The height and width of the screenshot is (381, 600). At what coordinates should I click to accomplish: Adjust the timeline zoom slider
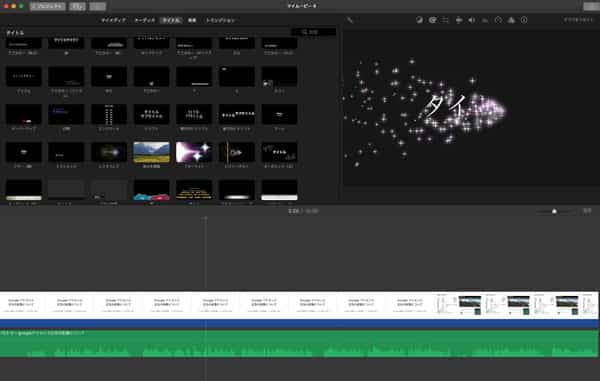click(554, 211)
